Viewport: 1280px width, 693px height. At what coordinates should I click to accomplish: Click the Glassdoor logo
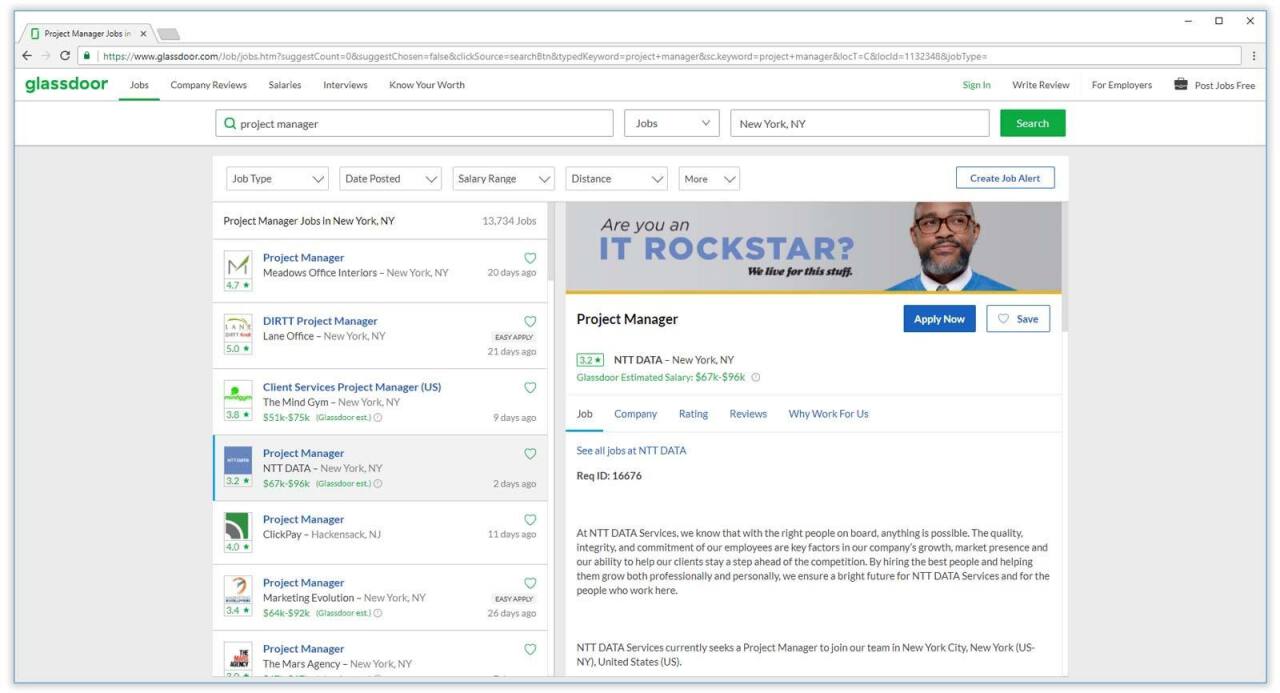66,84
